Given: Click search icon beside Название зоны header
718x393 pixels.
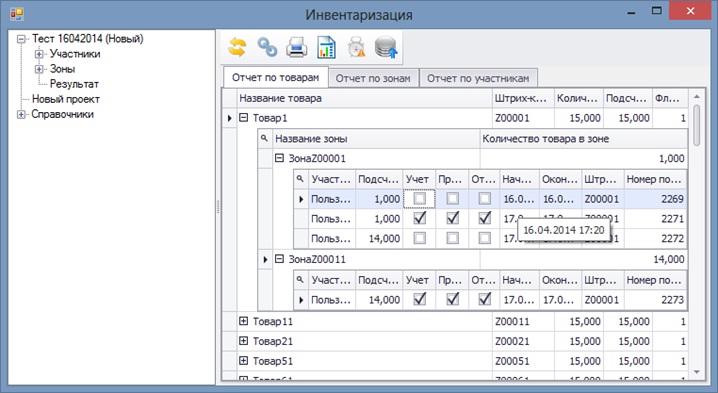Looking at the screenshot, I should (264, 138).
